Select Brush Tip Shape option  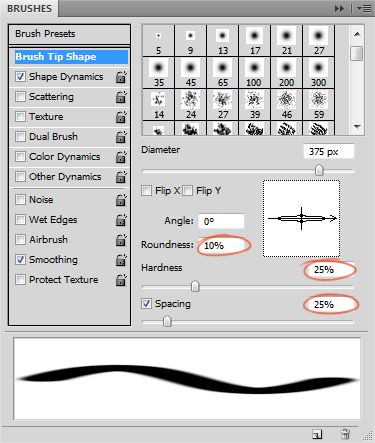(x=71, y=57)
